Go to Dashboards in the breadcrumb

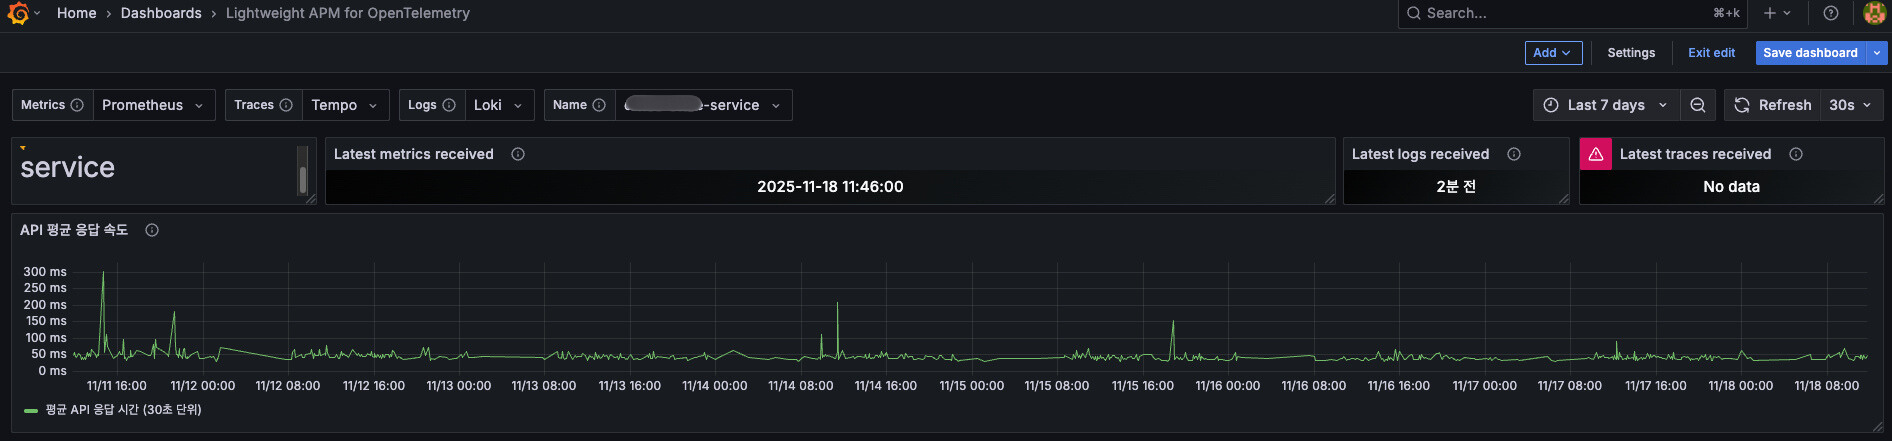click(x=161, y=13)
